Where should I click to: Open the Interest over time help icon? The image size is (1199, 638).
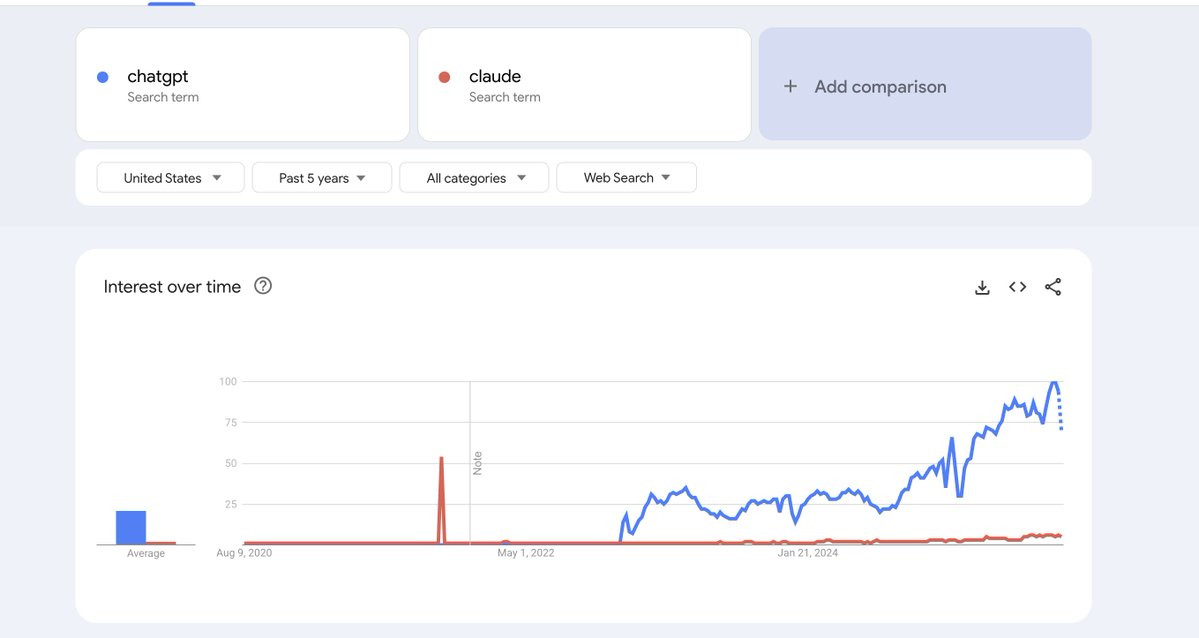pos(263,286)
